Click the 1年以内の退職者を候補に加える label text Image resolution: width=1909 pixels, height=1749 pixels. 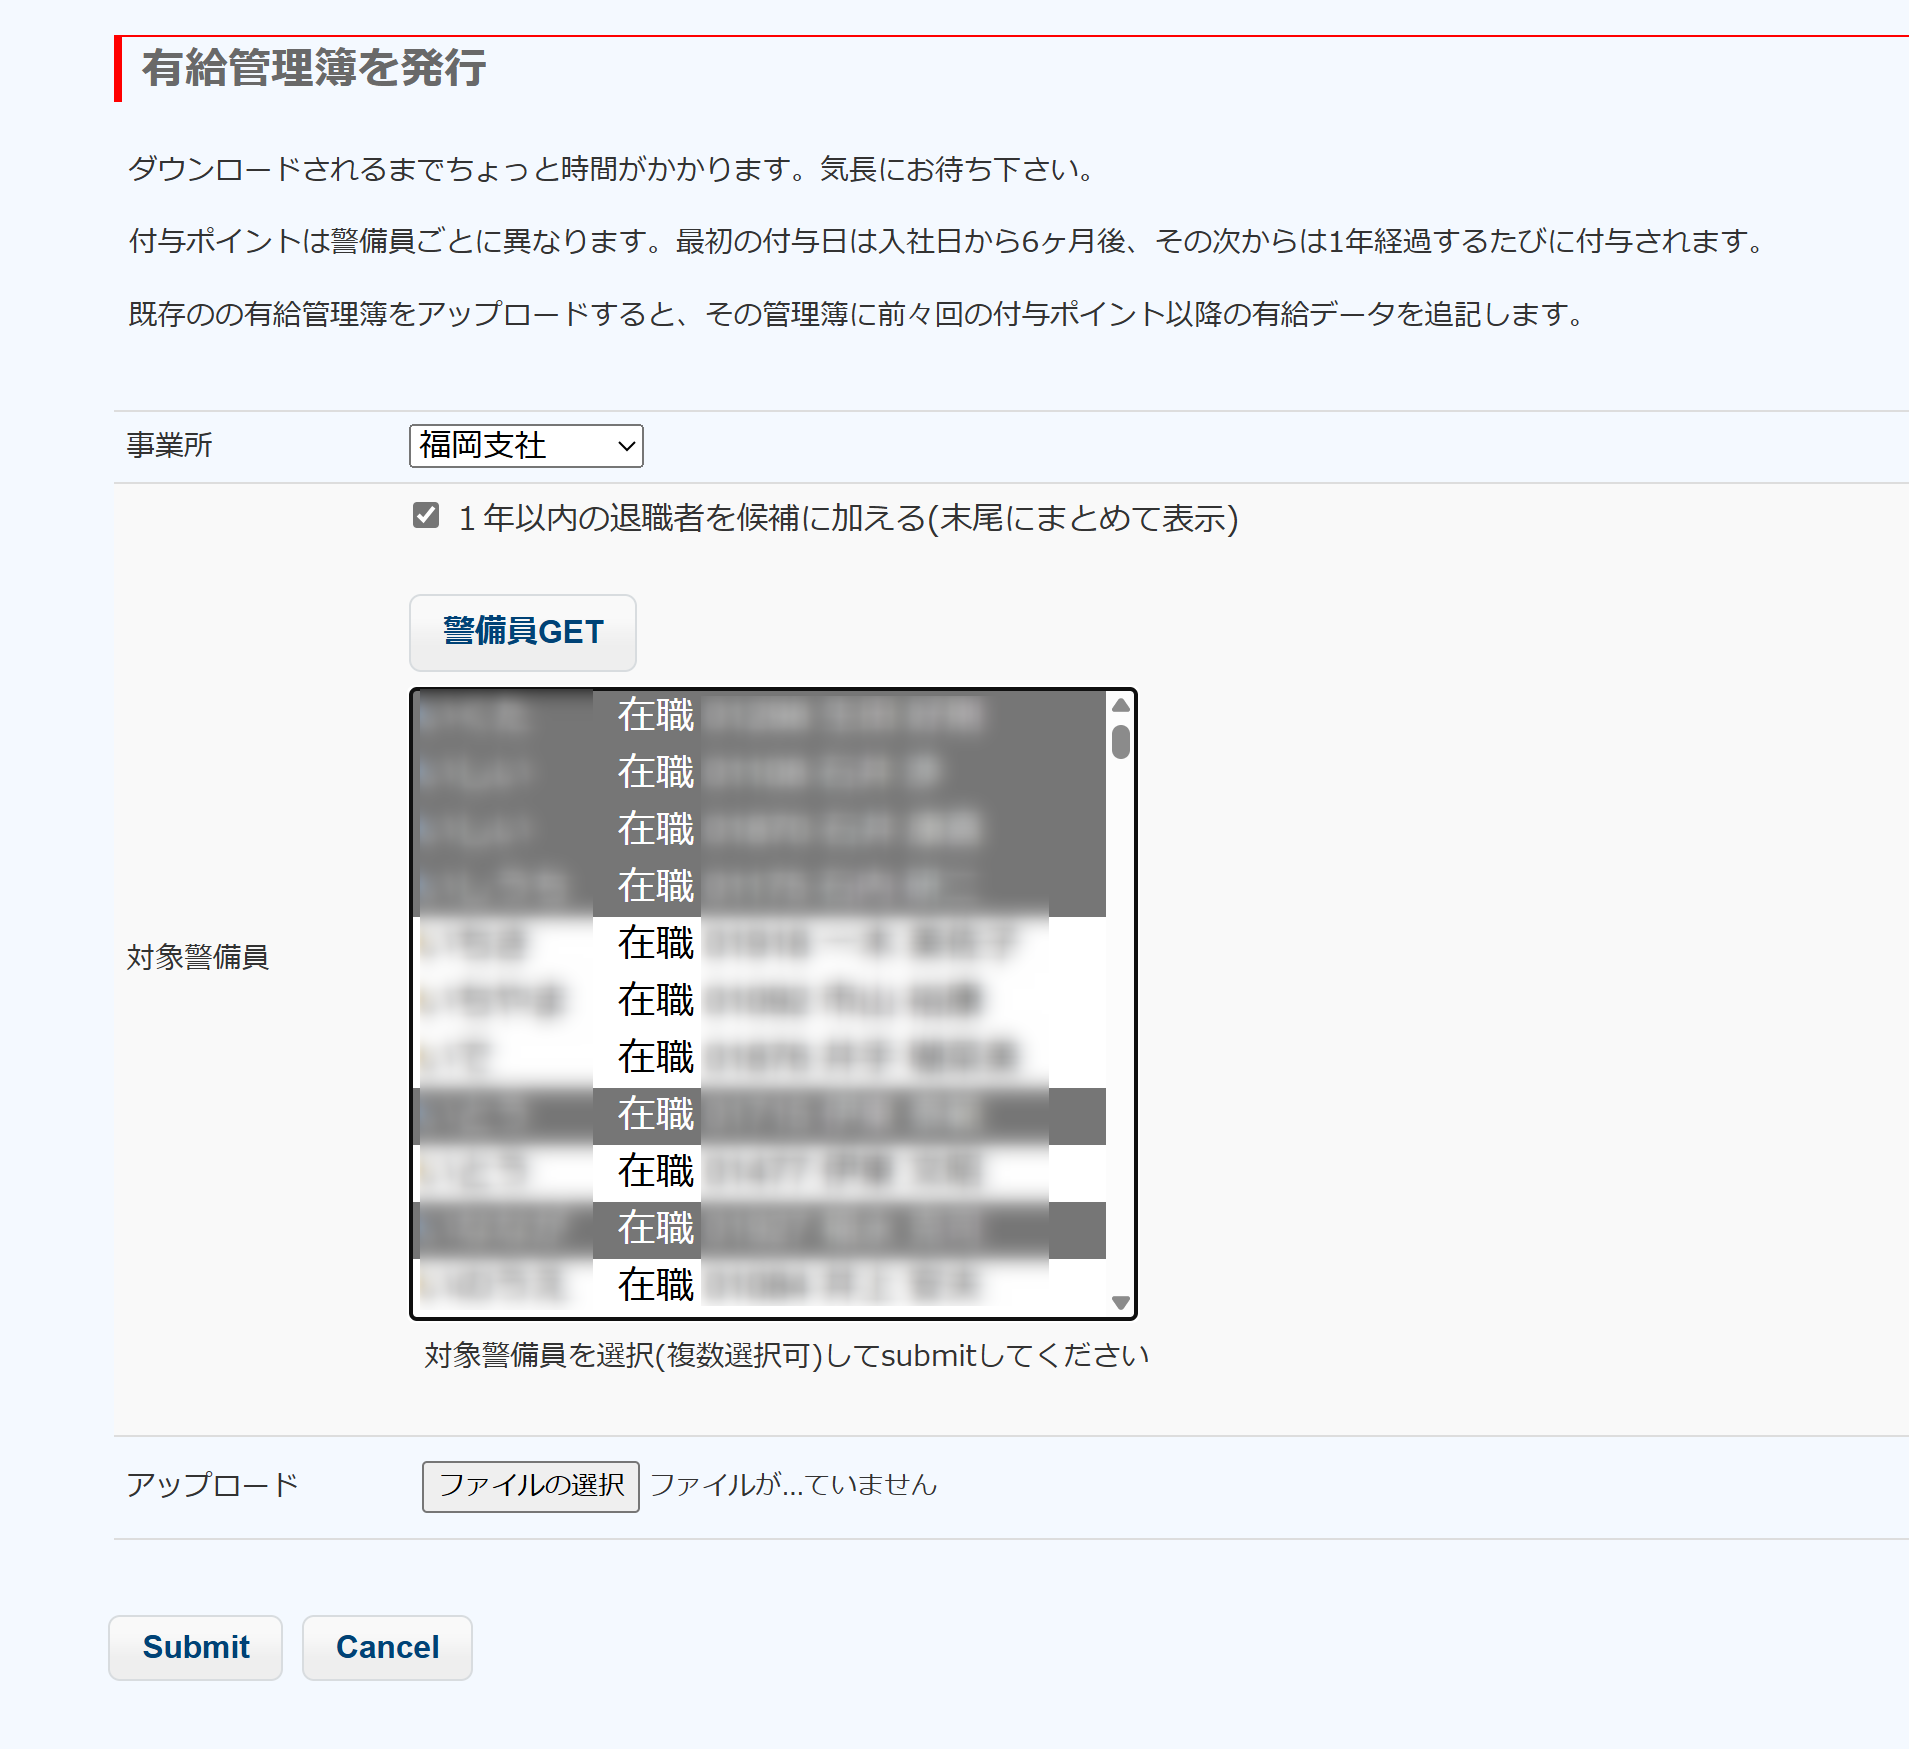[847, 518]
